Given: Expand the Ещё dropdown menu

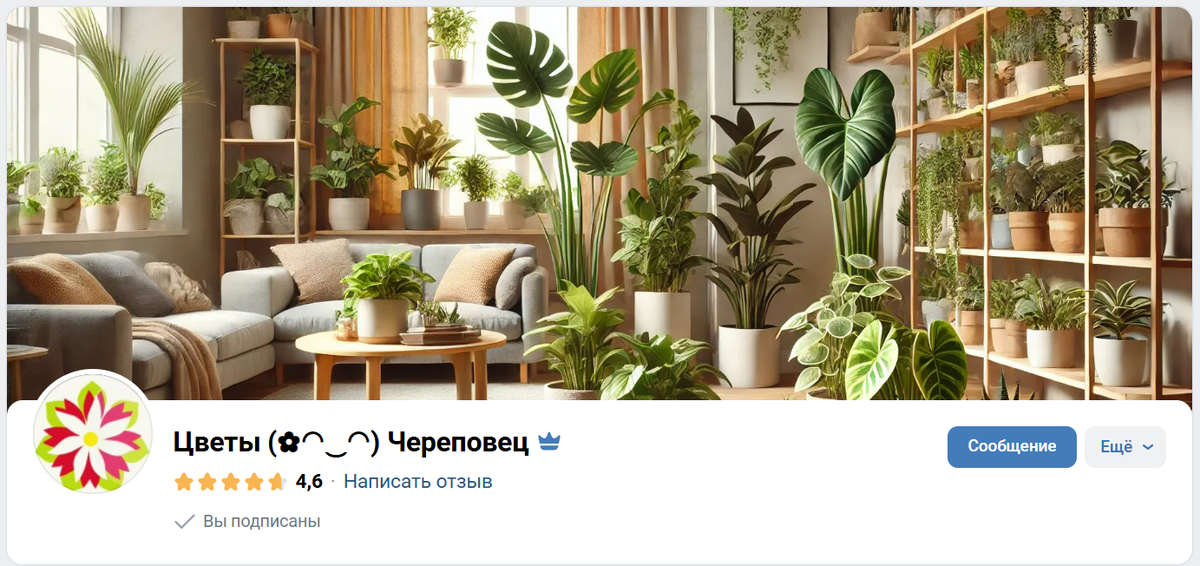Looking at the screenshot, I should click(1125, 447).
